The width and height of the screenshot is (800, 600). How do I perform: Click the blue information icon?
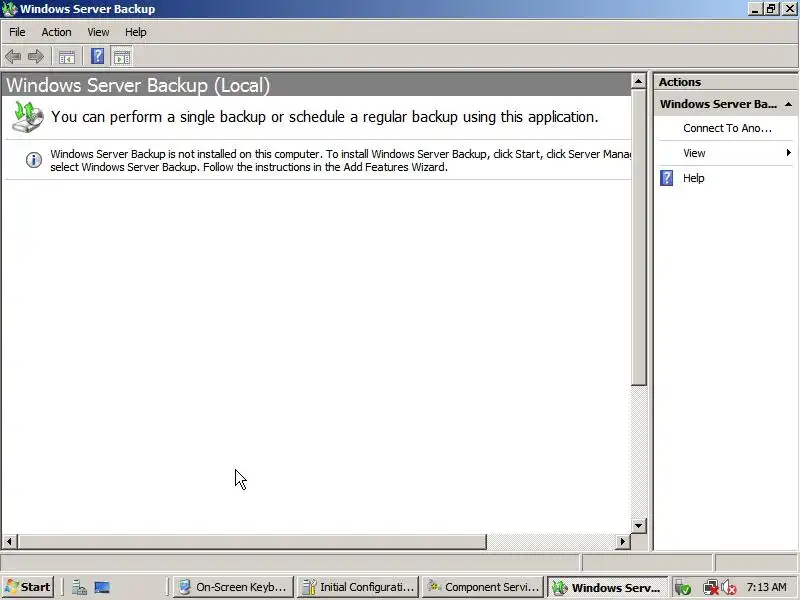click(x=34, y=160)
